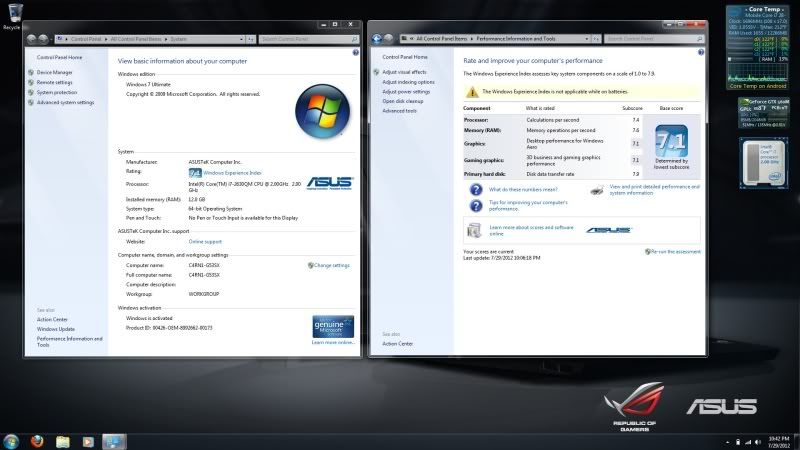
Task: Show hidden system tray icons
Action: tap(728, 442)
